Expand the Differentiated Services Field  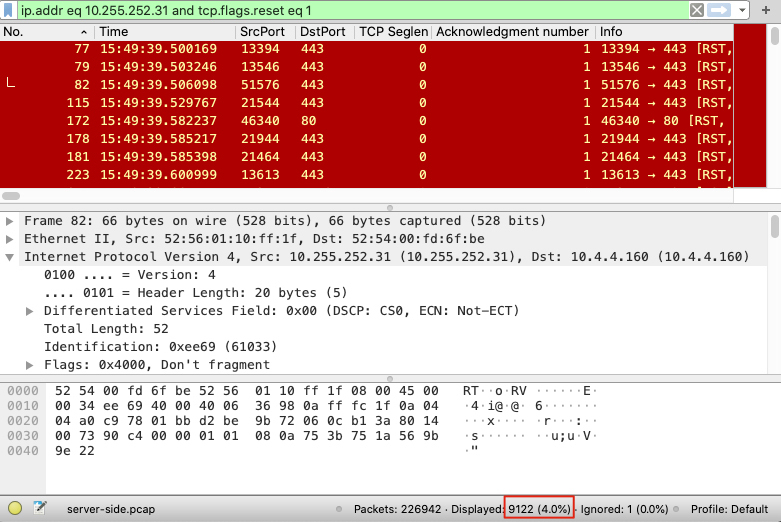coord(30,311)
